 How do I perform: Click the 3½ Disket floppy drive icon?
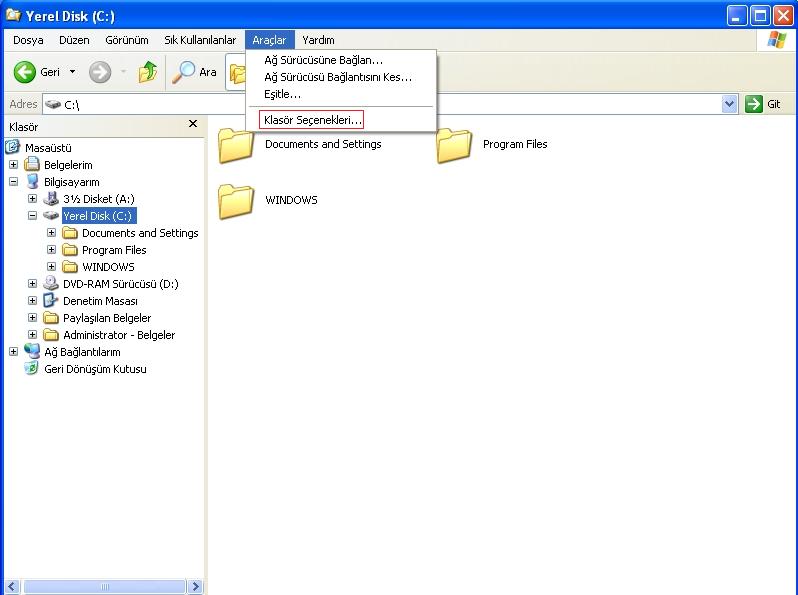(51, 199)
